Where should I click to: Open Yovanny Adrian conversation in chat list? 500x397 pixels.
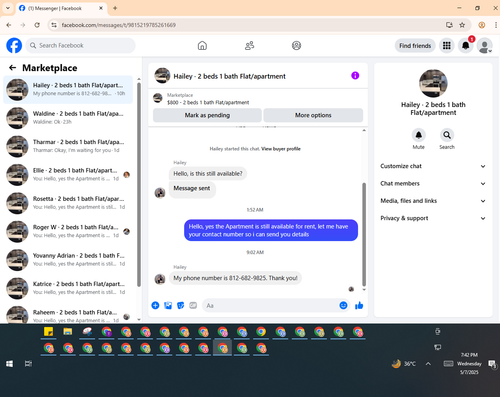click(x=68, y=259)
